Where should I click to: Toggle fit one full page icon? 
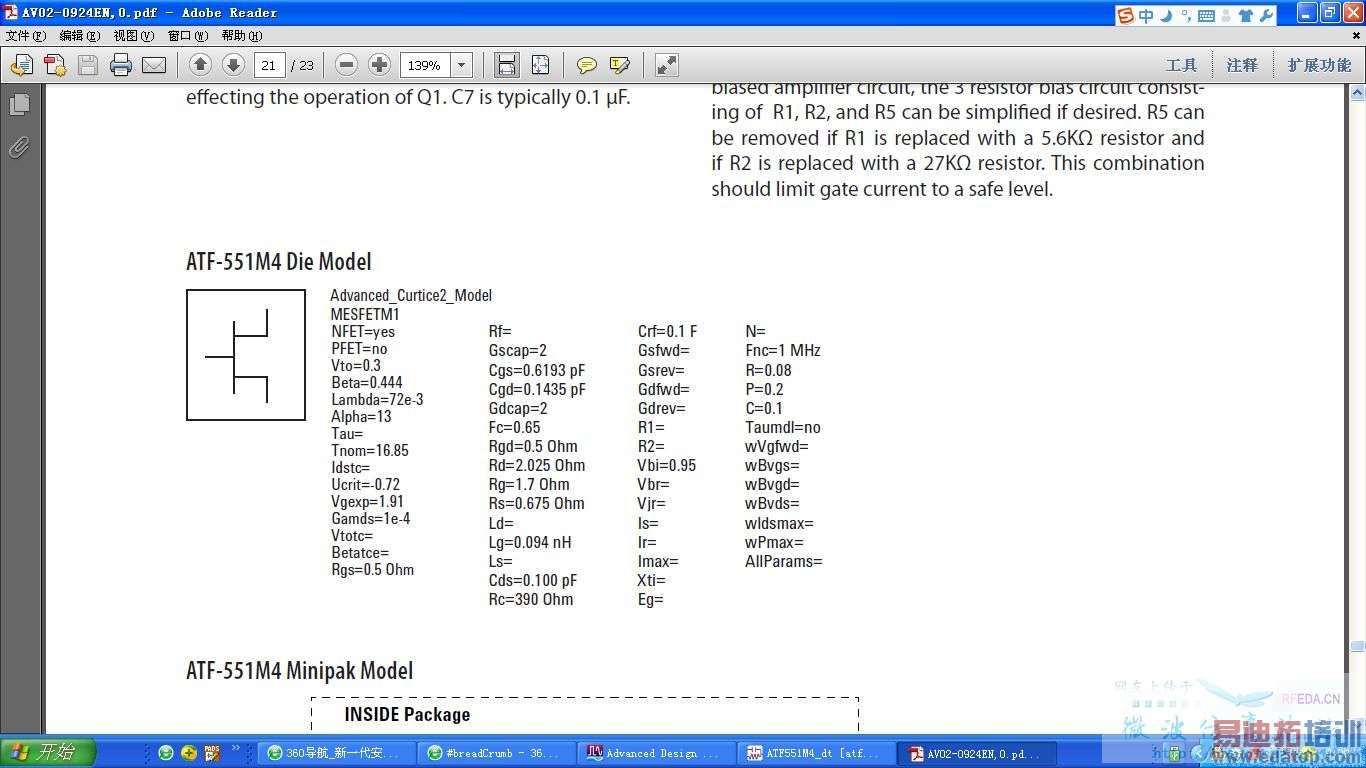tap(540, 65)
